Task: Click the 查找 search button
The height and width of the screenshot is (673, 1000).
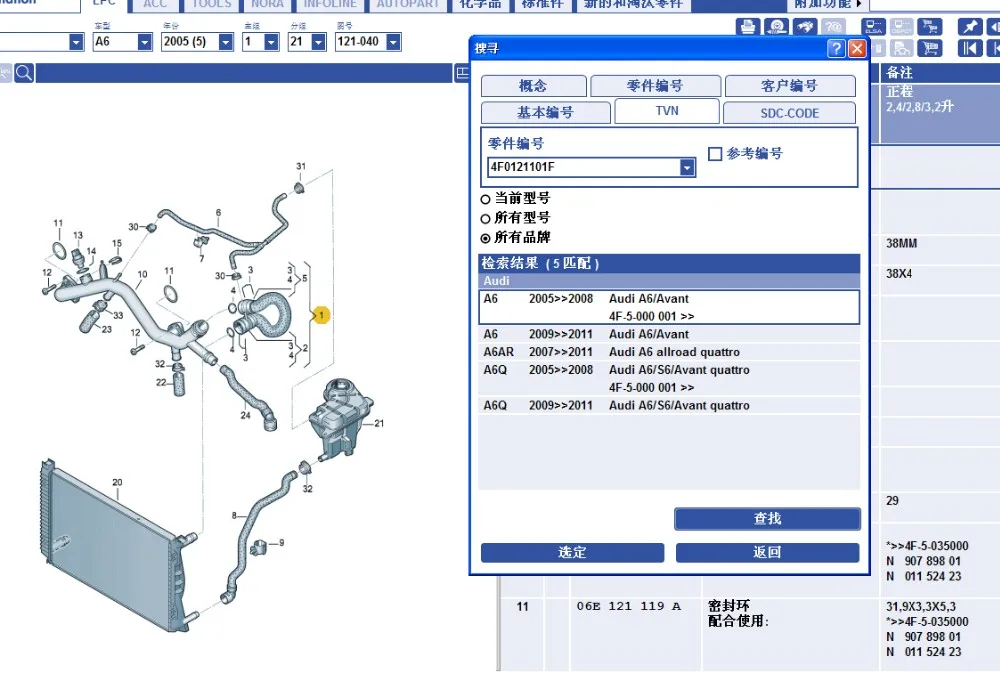Action: (767, 519)
